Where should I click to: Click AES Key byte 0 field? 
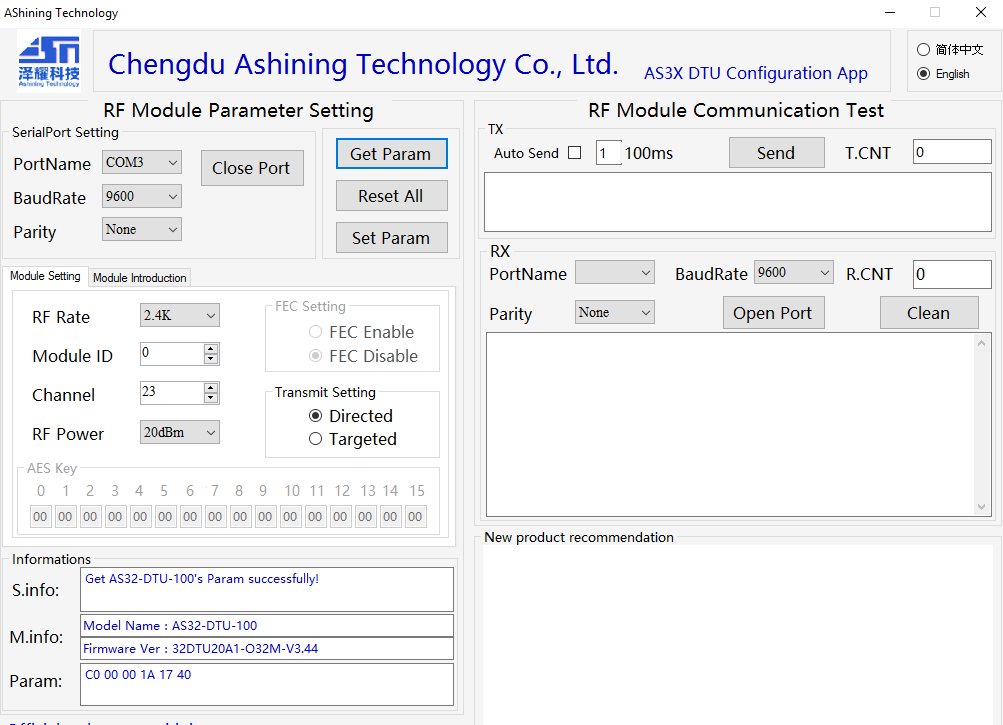40,516
